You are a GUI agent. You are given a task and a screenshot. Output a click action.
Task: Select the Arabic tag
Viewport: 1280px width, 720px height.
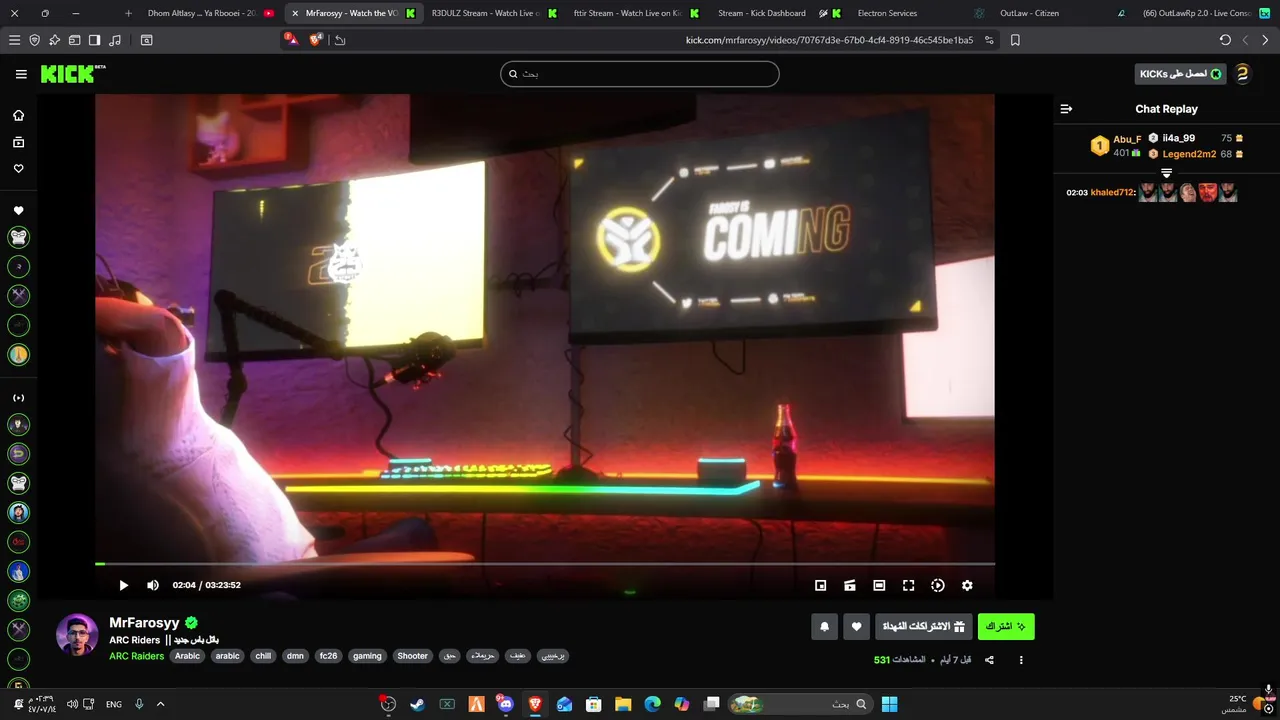[x=188, y=656]
